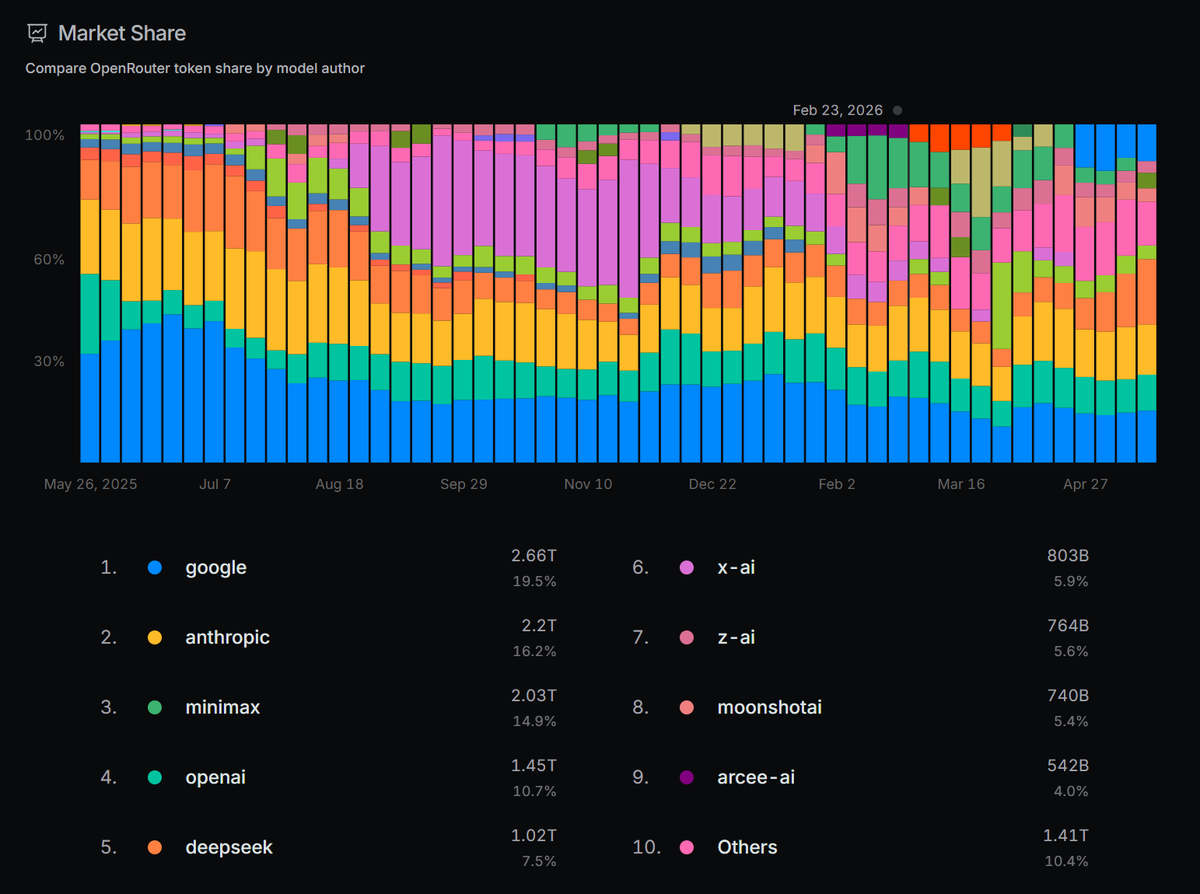This screenshot has height=894, width=1200.
Task: Open the x-ai author link
Action: 736,567
